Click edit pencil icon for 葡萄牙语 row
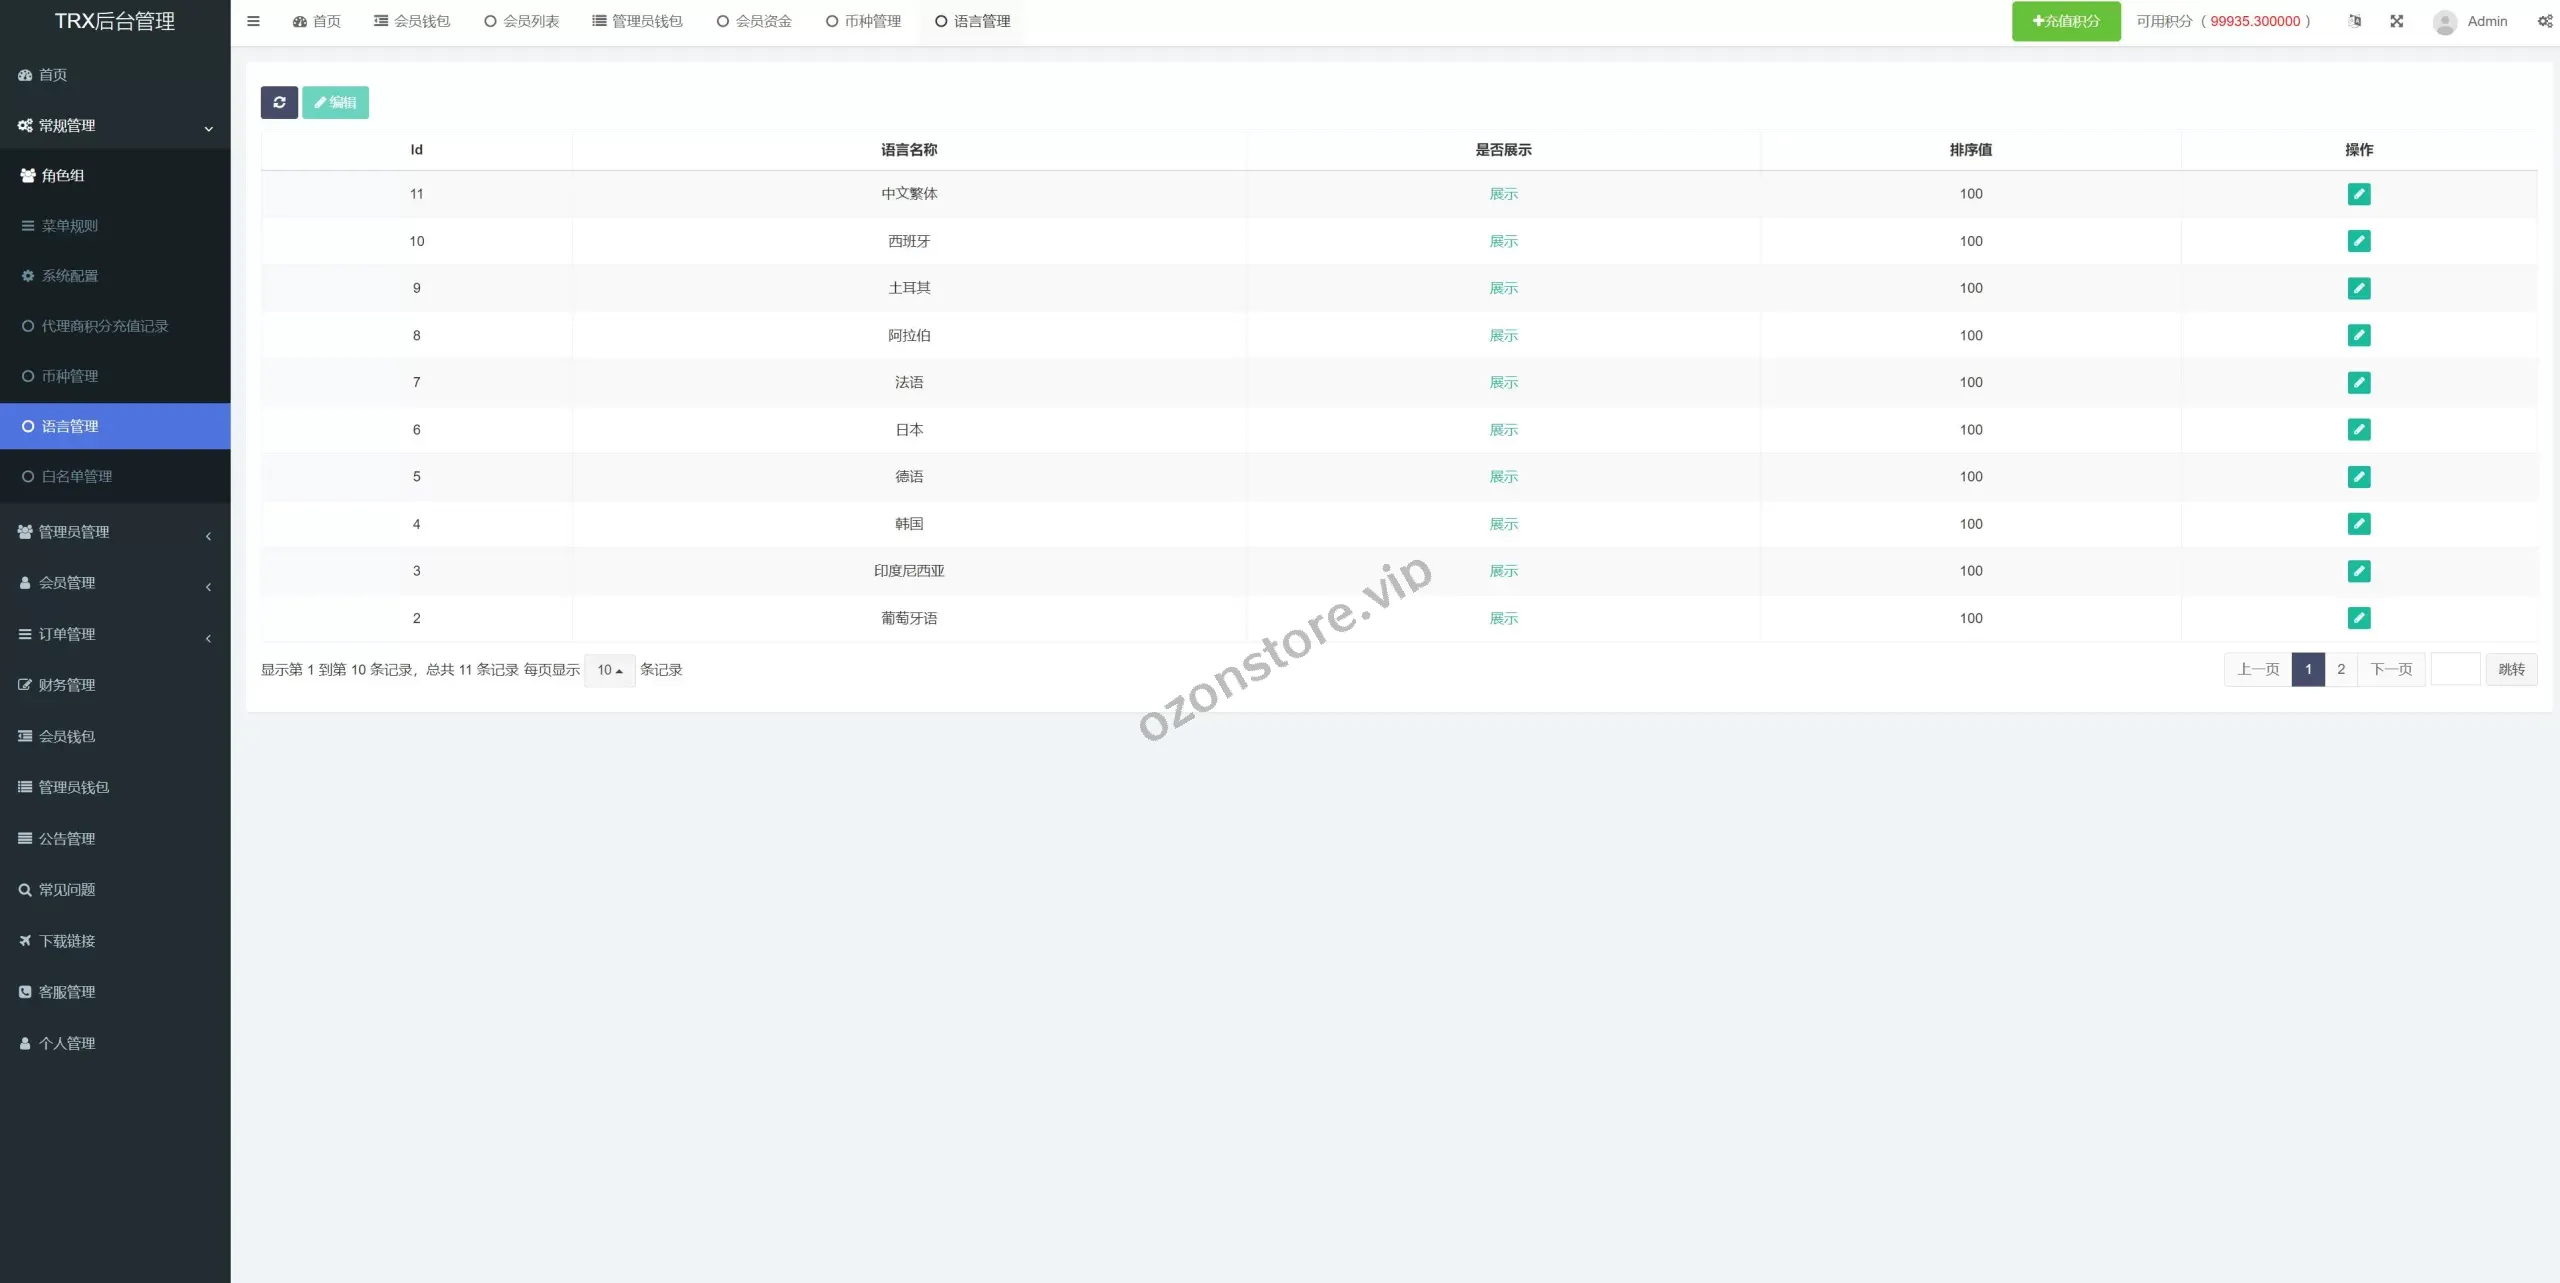 pyautogui.click(x=2358, y=618)
